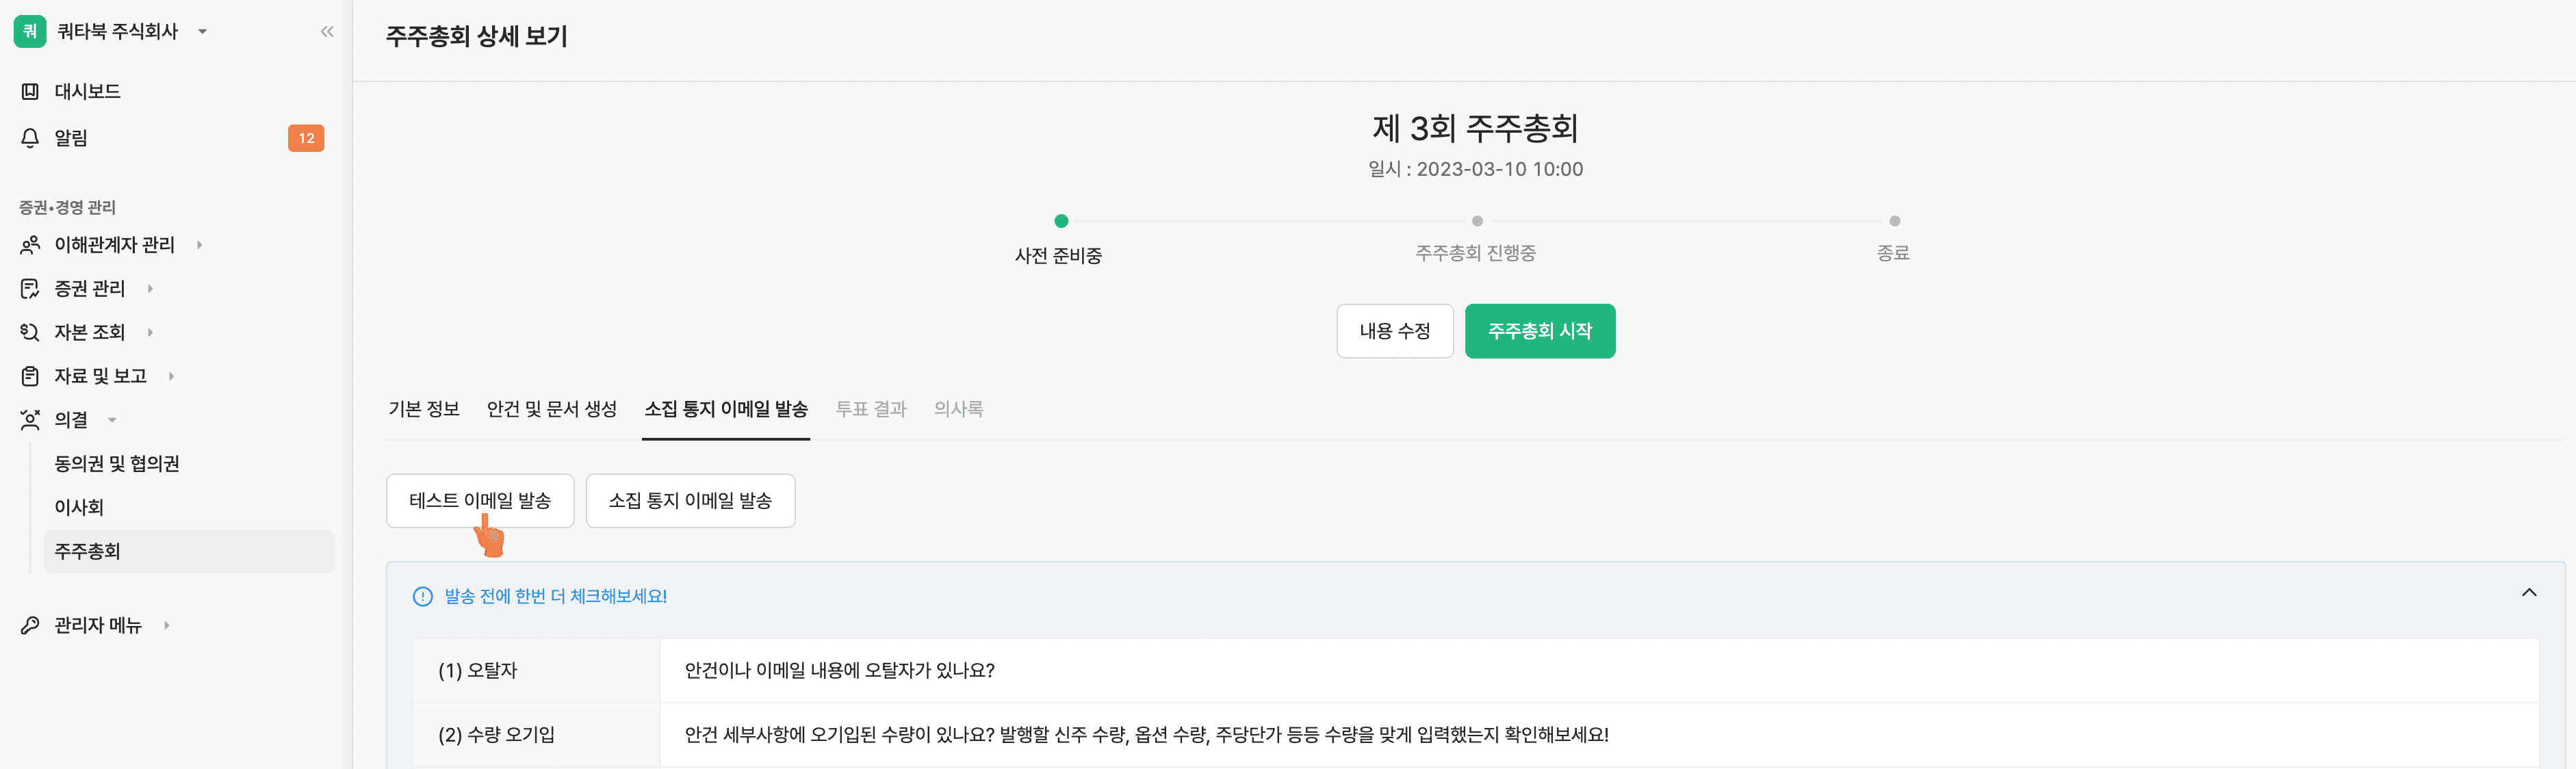This screenshot has height=769, width=2576.
Task: Collapse the checklist panel with chevron-up
Action: pos(2529,593)
